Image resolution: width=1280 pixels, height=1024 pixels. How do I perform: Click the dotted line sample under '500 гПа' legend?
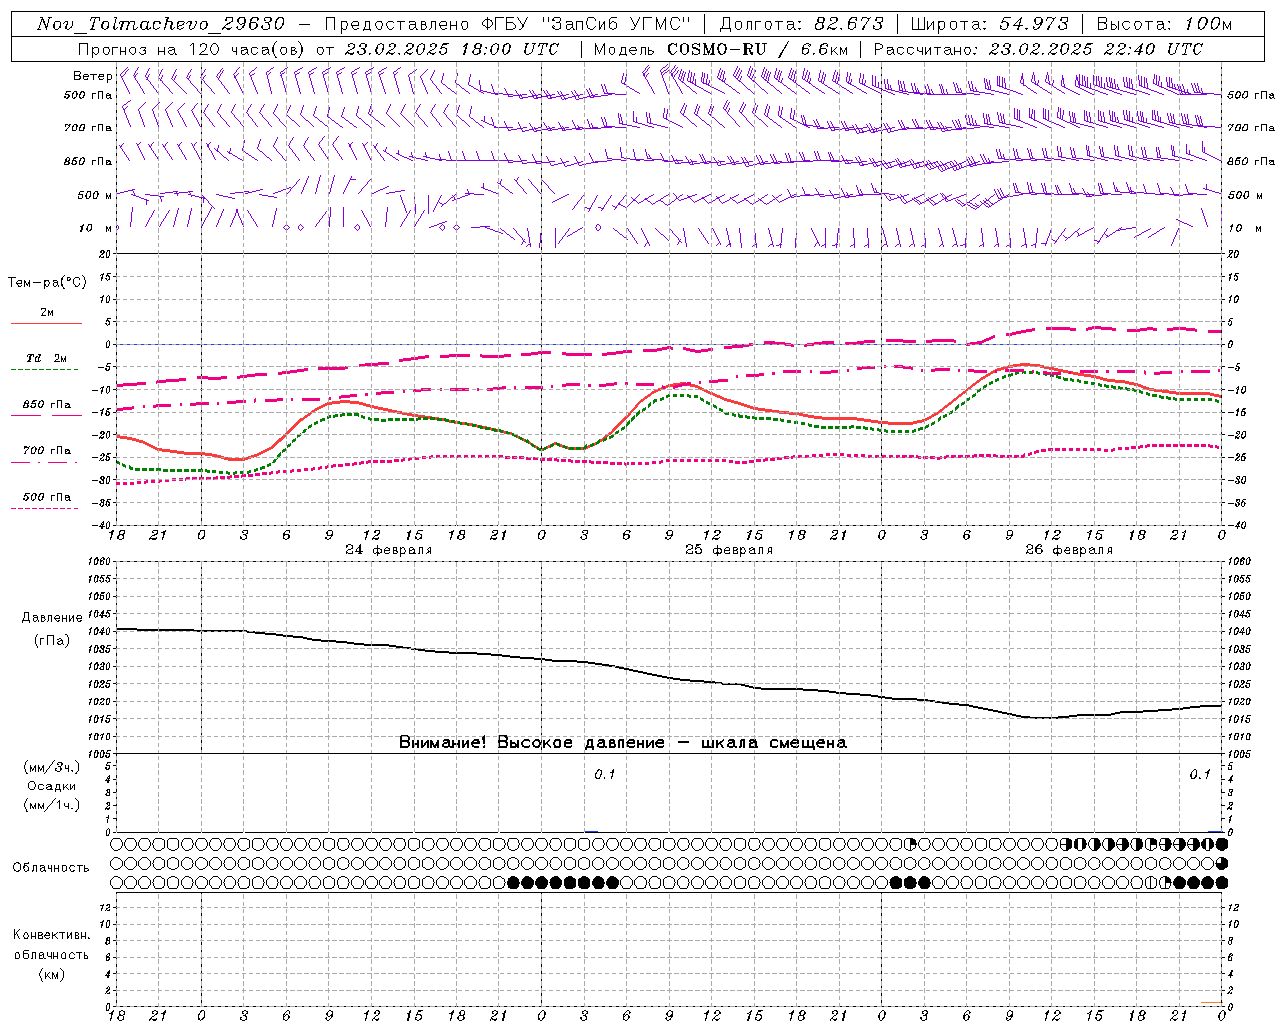coord(46,508)
